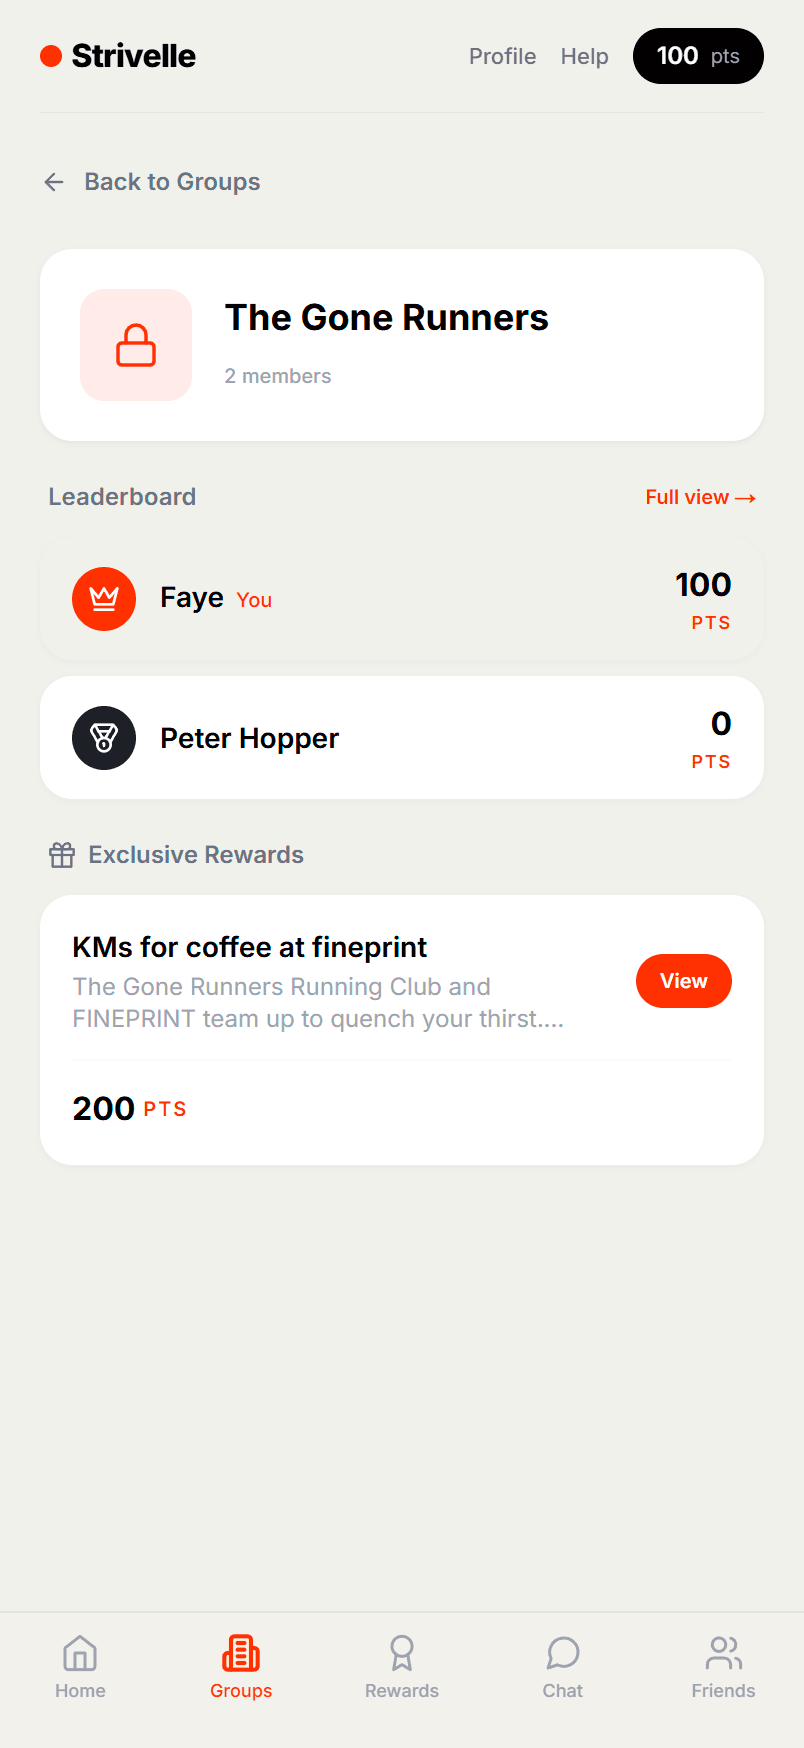
Task: Click the 100 pts balance badge
Action: 698,56
